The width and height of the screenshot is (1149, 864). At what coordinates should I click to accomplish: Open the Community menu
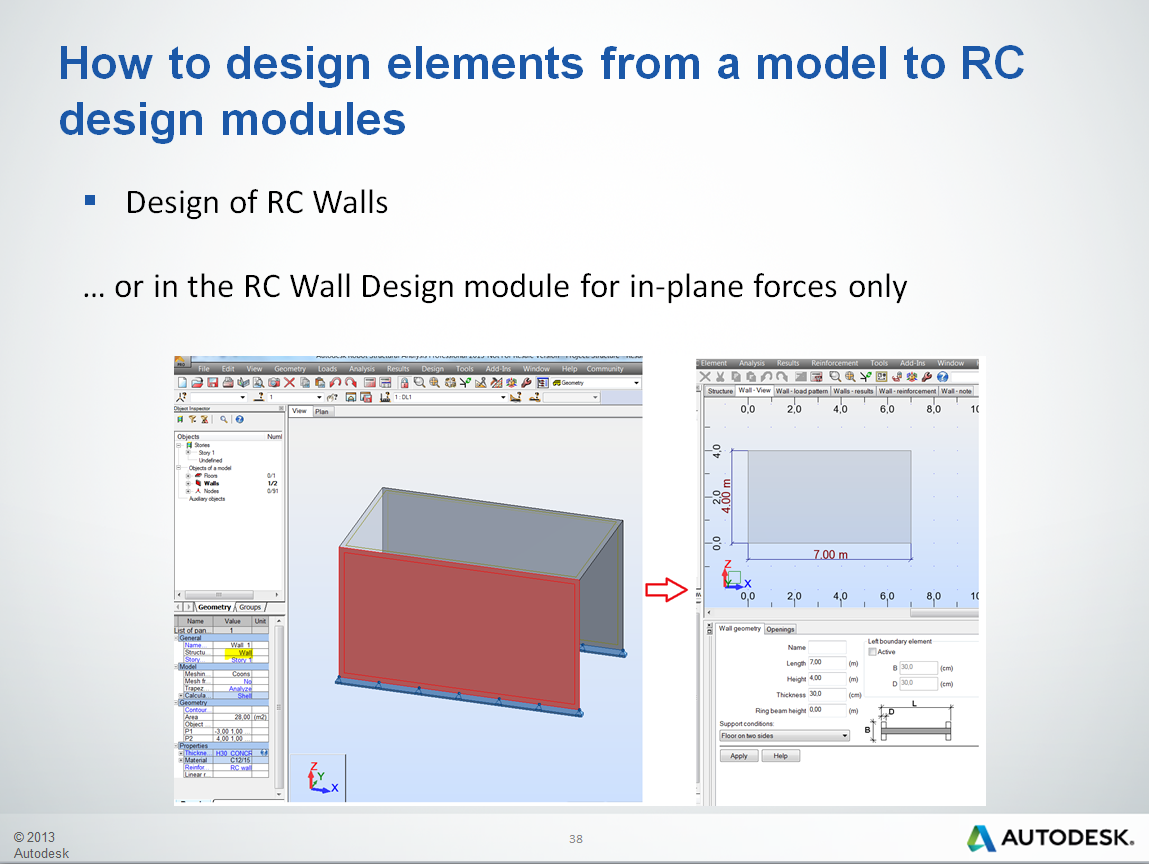[x=605, y=369]
